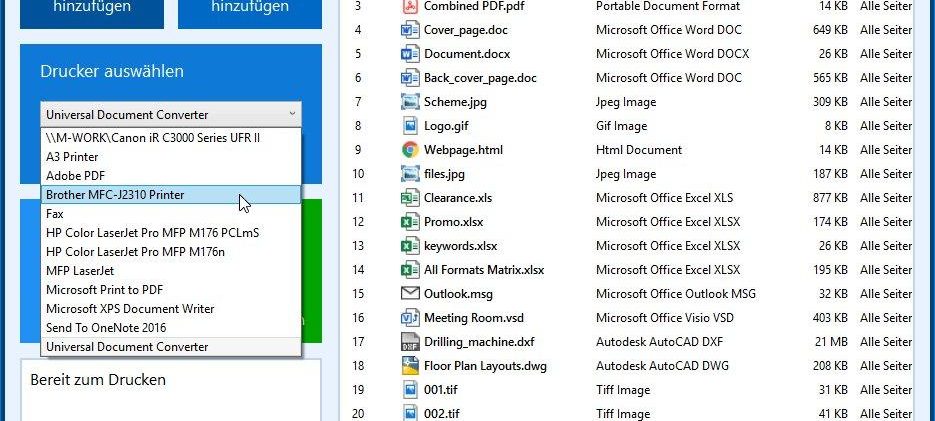Select the Chrome icon for Webpage.html
Screen dimensions: 935x421
tap(409, 150)
